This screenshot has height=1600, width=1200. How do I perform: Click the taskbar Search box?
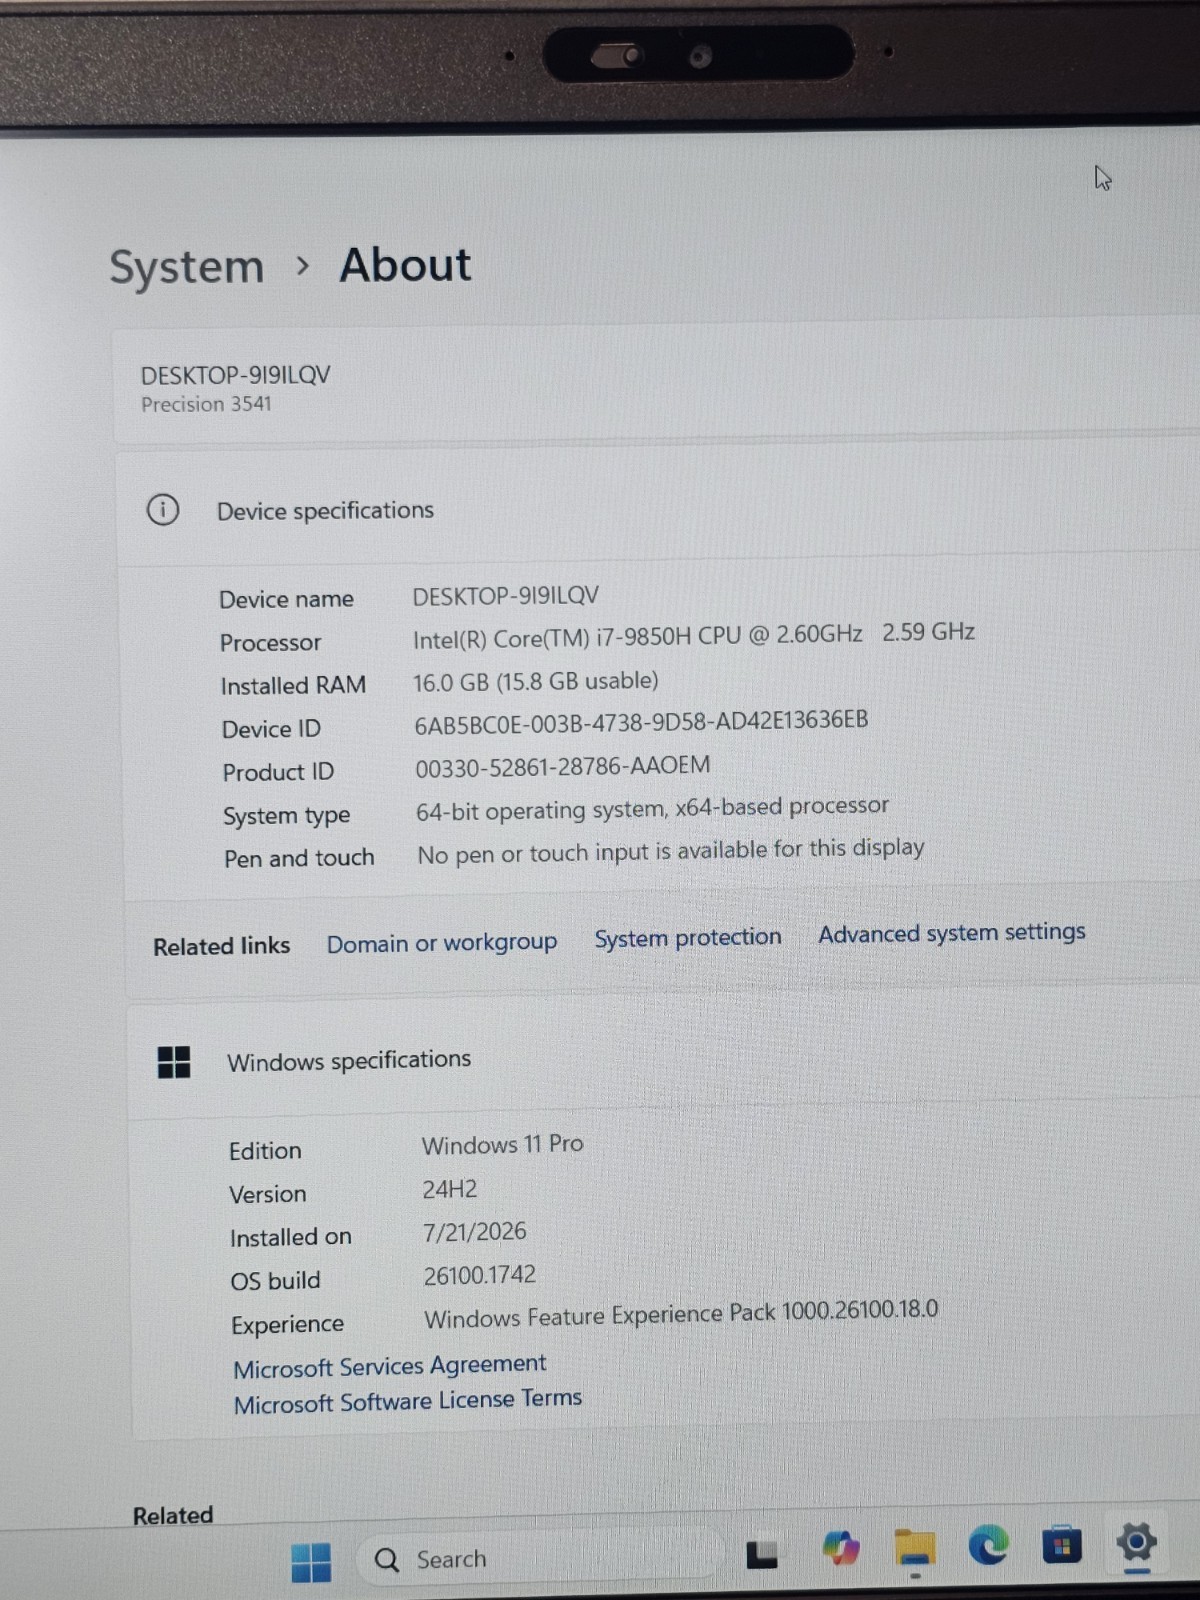pos(540,1558)
